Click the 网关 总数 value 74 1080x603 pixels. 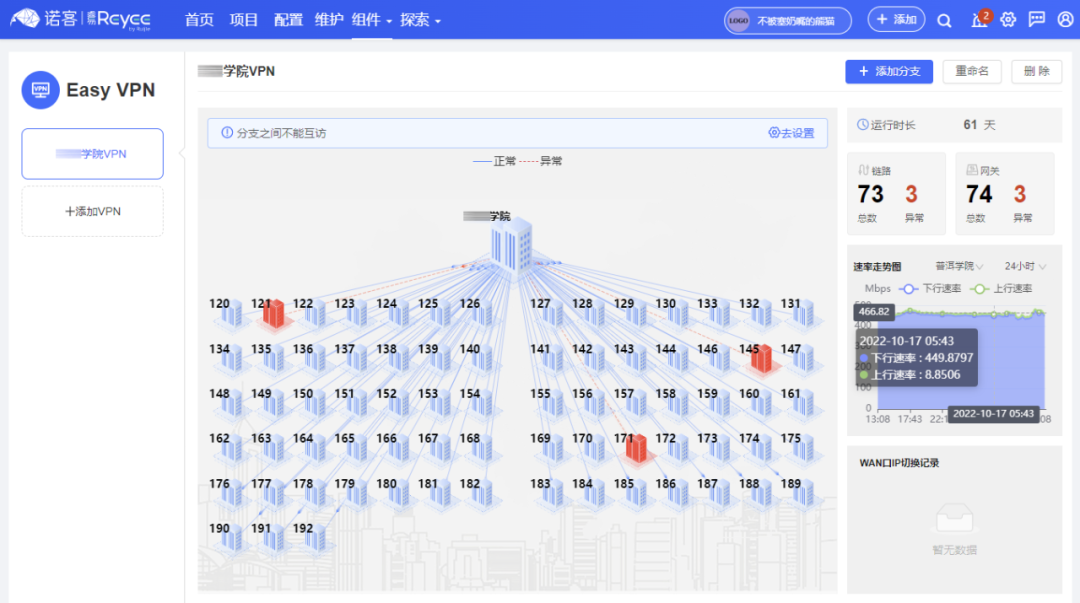(x=979, y=194)
